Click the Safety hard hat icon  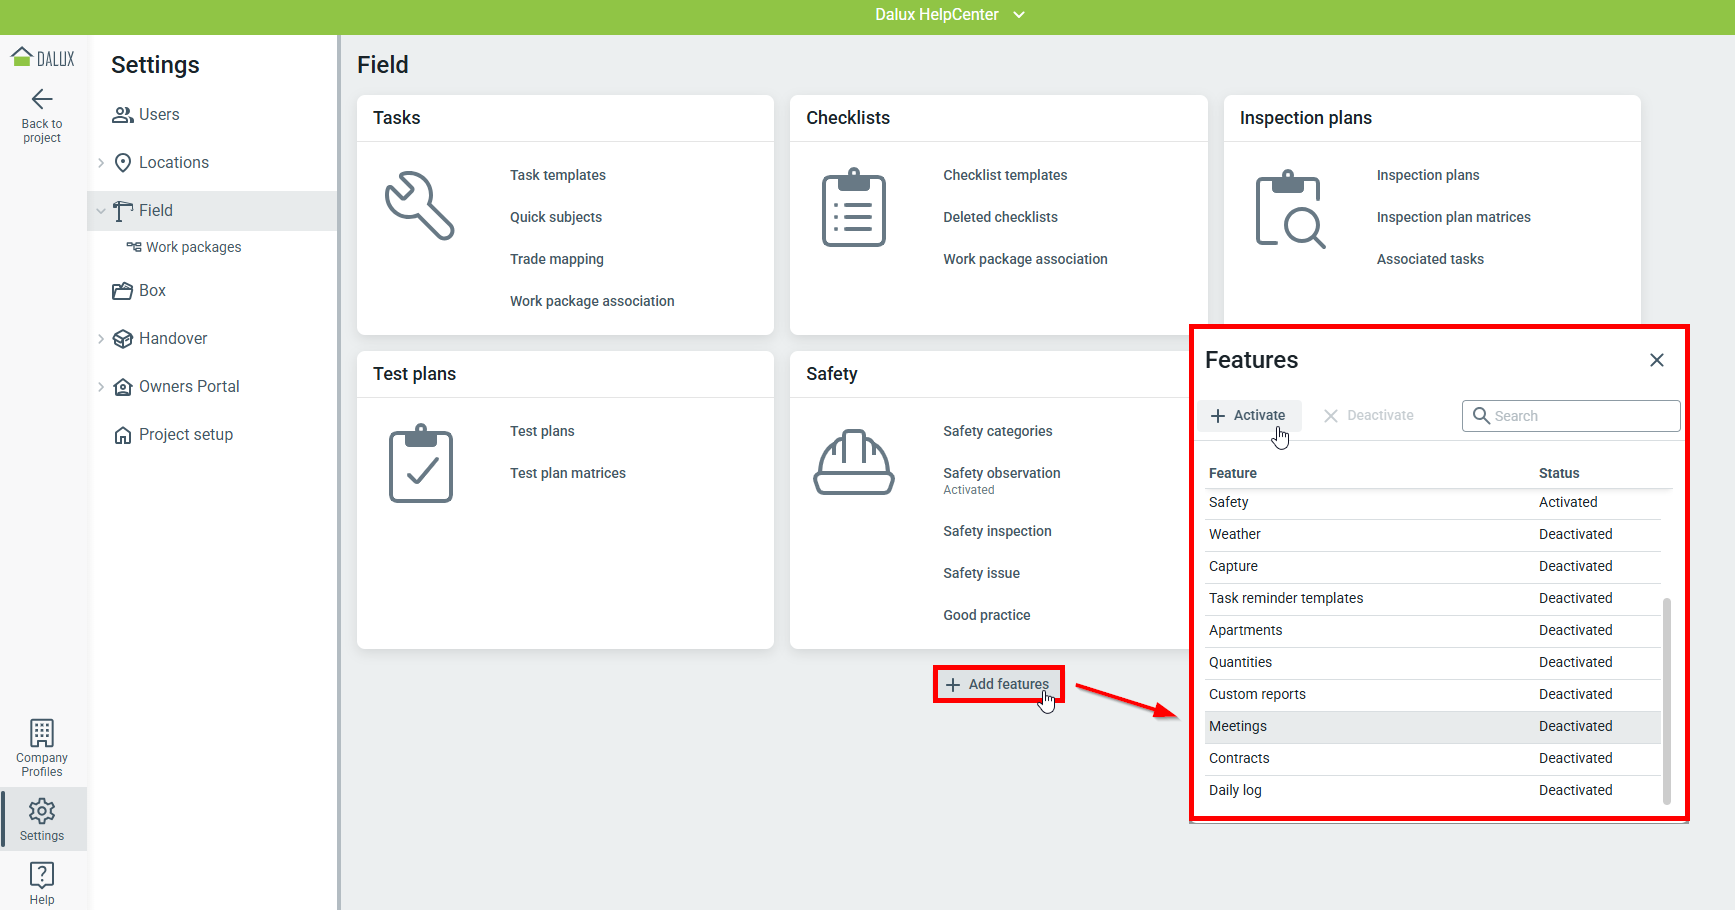853,463
